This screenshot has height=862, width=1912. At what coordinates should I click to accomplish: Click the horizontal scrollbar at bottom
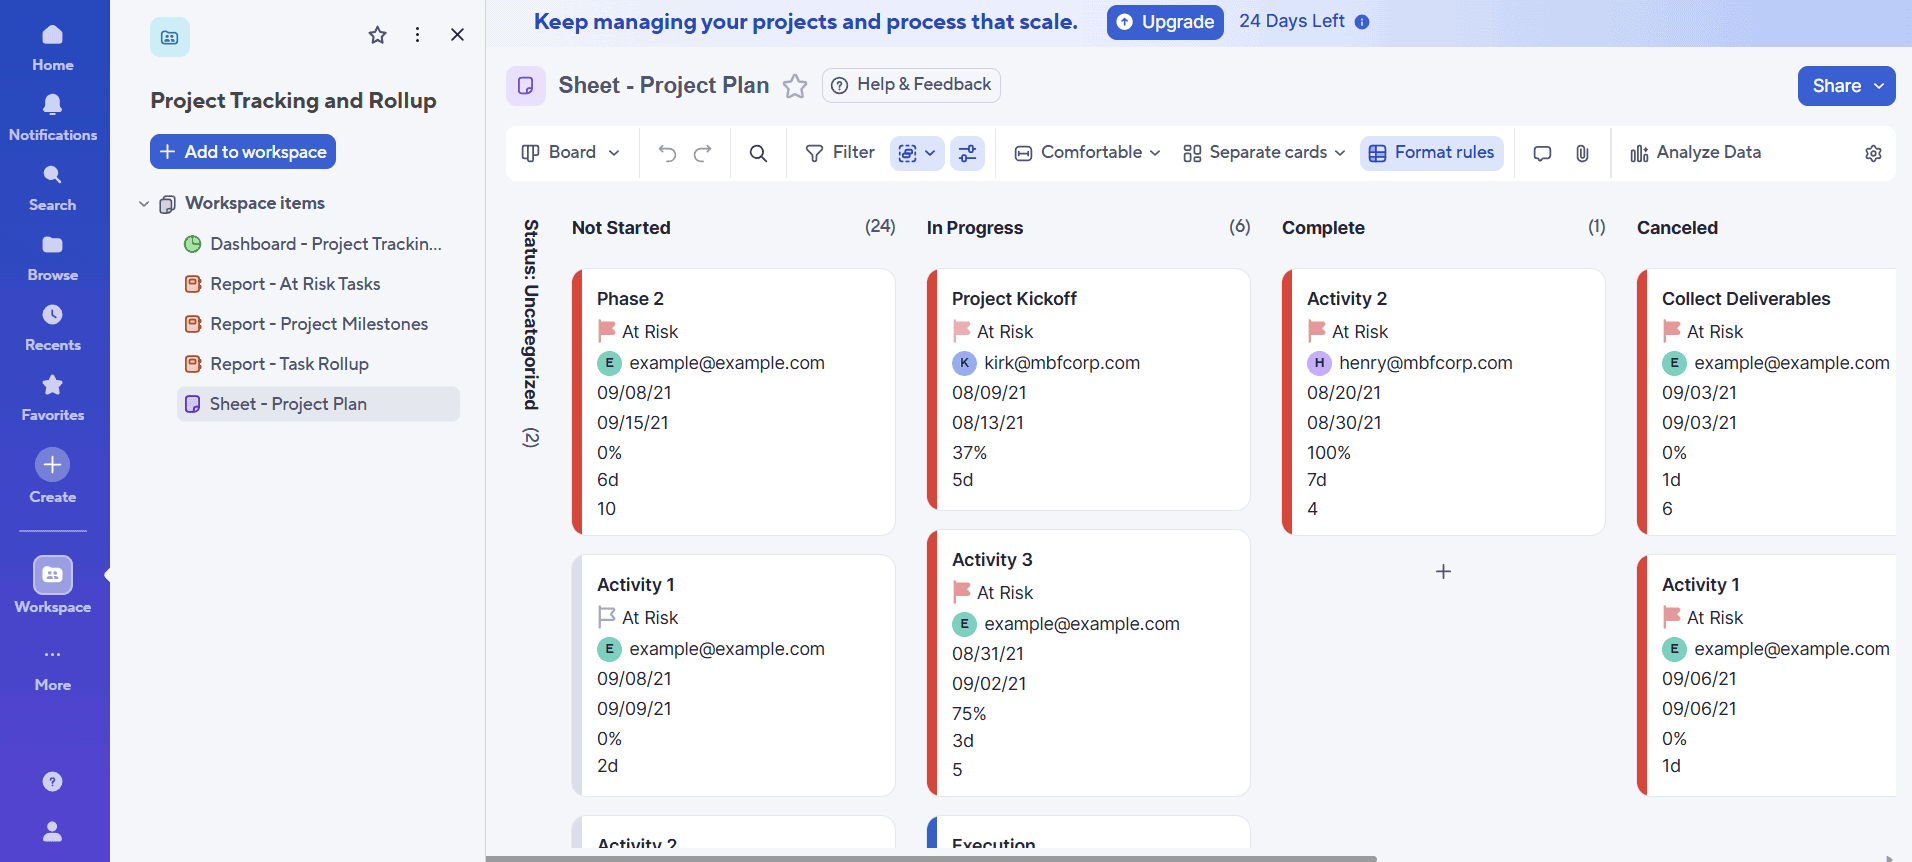pos(930,858)
